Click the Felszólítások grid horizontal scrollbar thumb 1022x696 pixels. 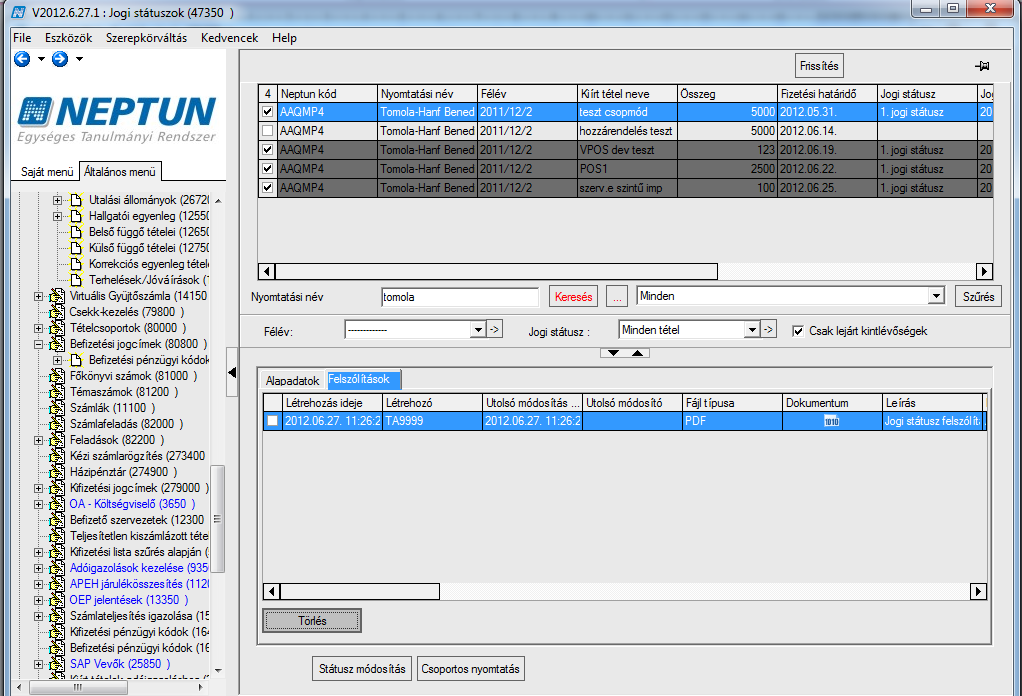click(x=360, y=592)
